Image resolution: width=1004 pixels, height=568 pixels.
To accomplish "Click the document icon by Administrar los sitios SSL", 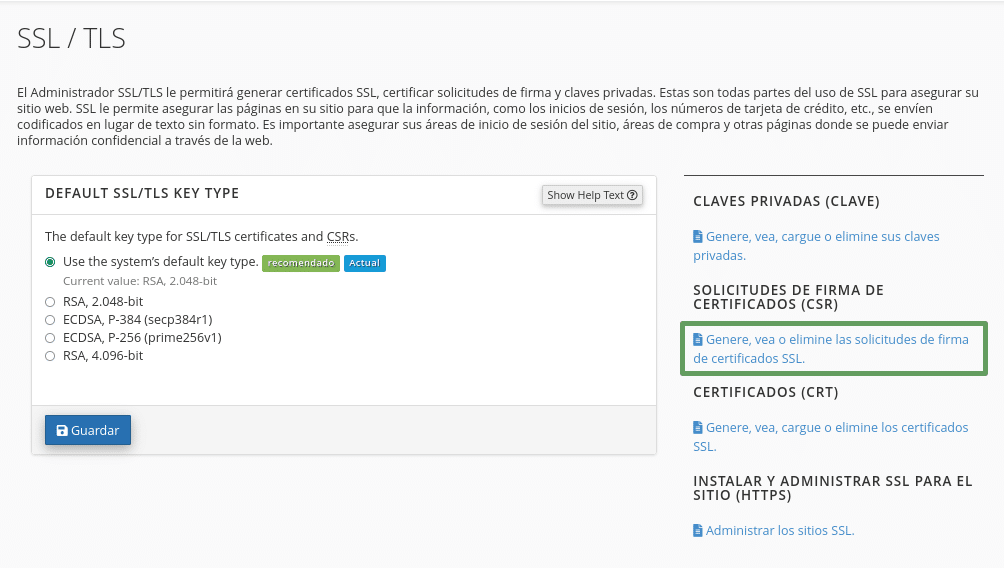I will [698, 531].
